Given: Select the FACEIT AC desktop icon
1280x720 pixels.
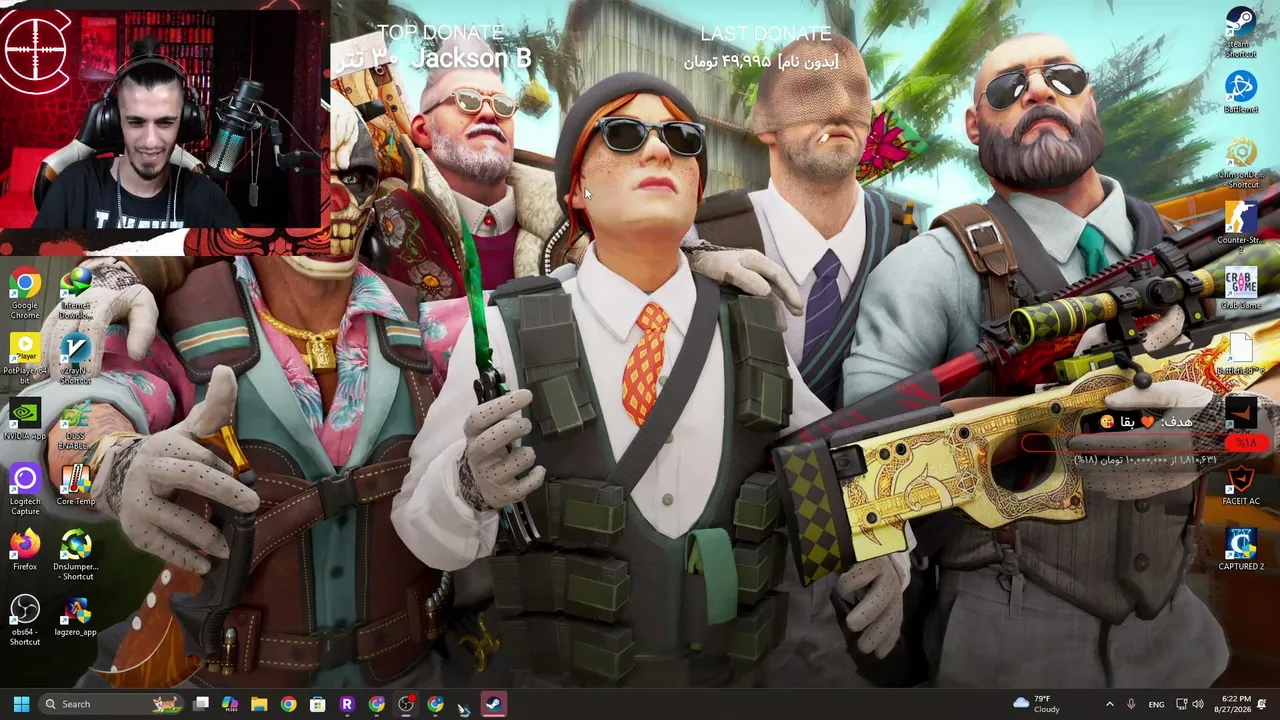Looking at the screenshot, I should point(1241,486).
